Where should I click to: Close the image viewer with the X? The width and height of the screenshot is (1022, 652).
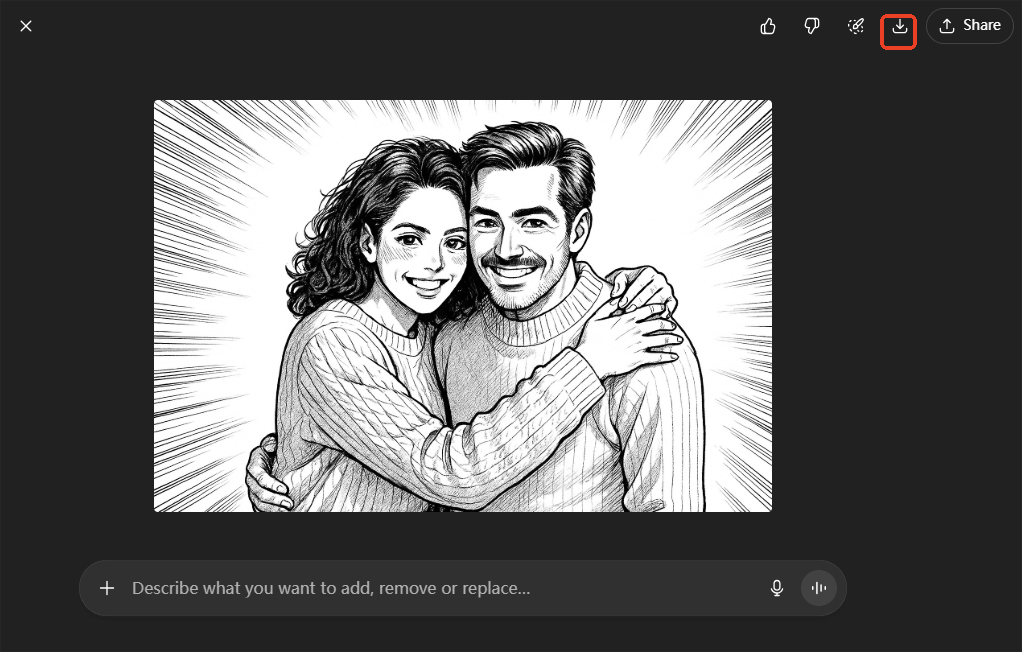(x=26, y=26)
